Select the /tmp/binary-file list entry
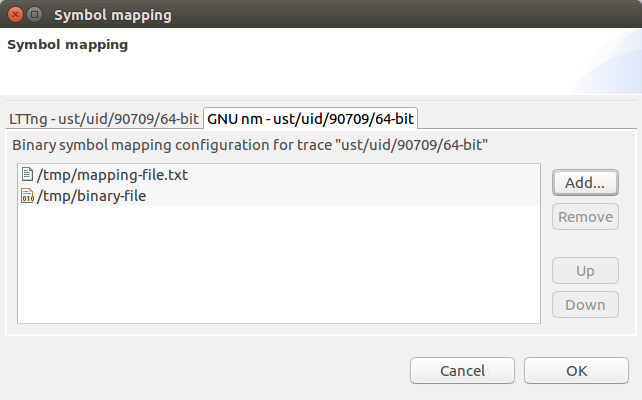Screen dimensions: 642x400 coord(91,196)
